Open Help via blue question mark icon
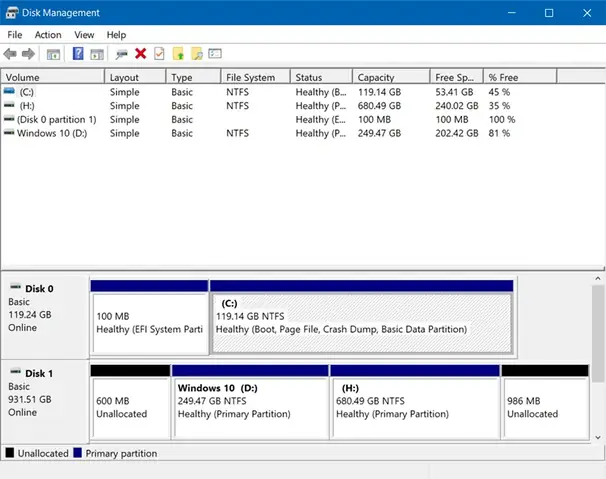The height and width of the screenshot is (479, 606). pos(78,53)
